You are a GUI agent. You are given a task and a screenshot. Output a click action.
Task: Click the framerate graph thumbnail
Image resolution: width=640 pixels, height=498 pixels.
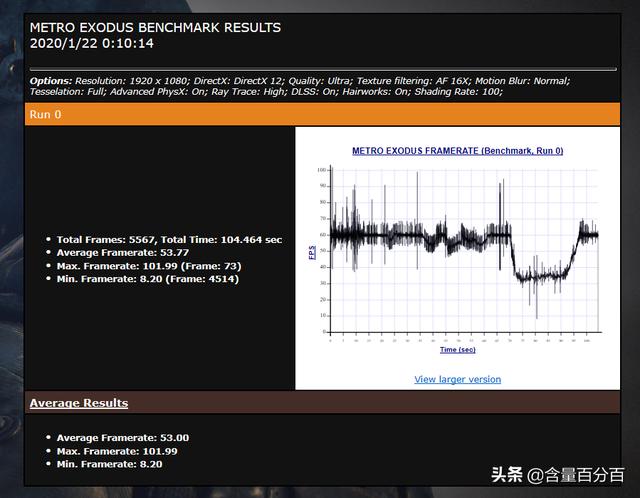[x=457, y=250]
